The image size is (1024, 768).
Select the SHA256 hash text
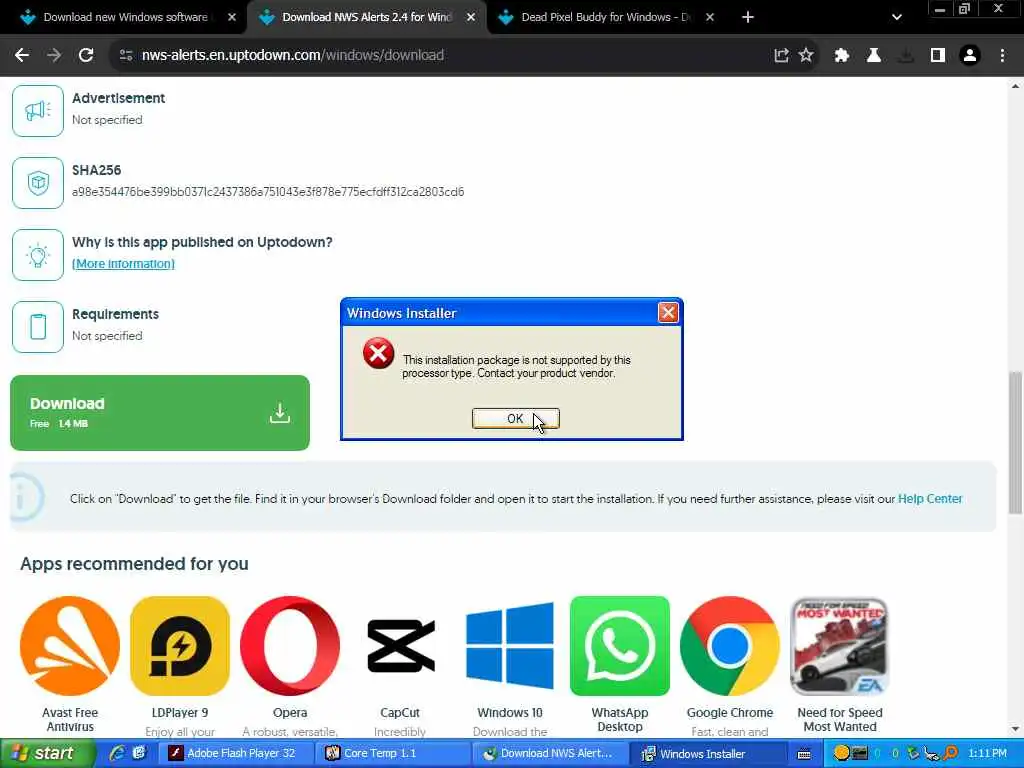[x=268, y=192]
